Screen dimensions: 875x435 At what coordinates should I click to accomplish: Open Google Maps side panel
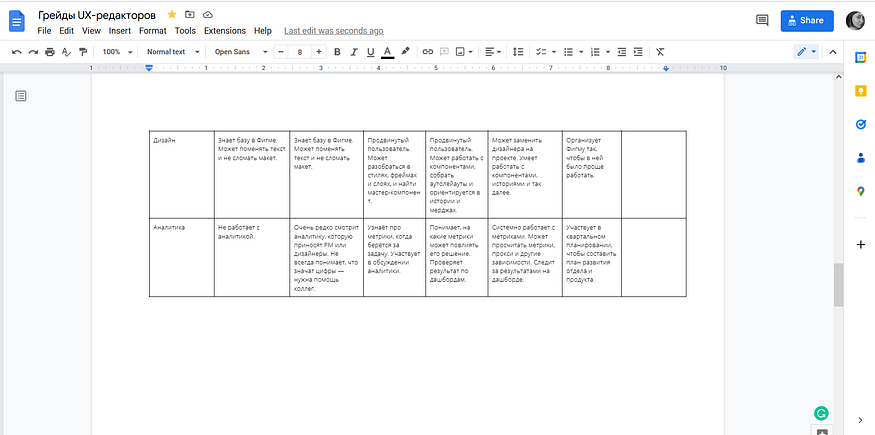coord(860,192)
